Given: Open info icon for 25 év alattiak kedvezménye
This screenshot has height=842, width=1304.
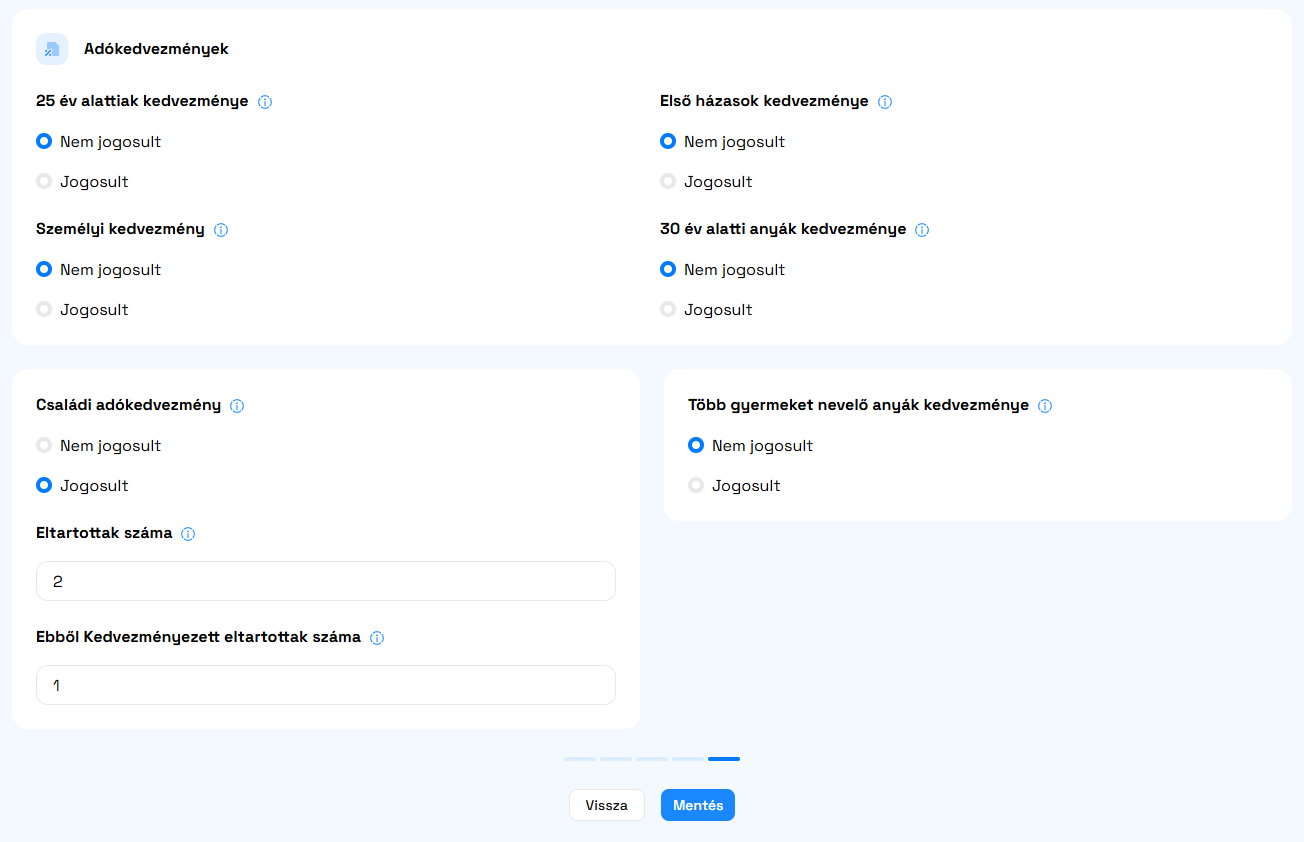Looking at the screenshot, I should pos(265,102).
